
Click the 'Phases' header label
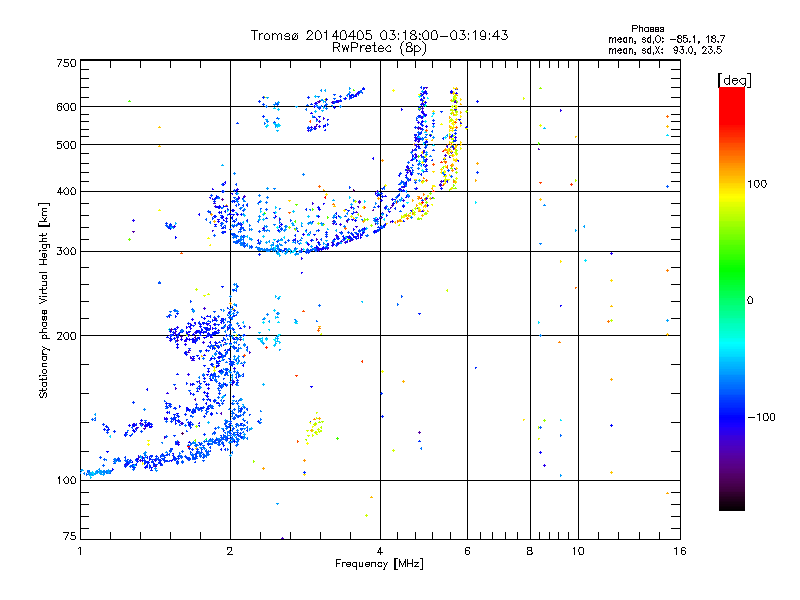click(647, 29)
